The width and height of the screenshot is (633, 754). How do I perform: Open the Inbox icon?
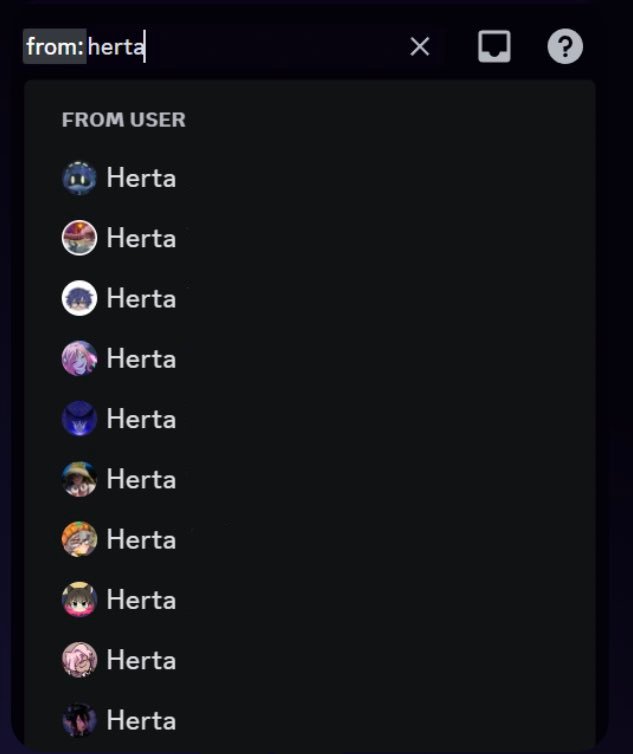494,47
